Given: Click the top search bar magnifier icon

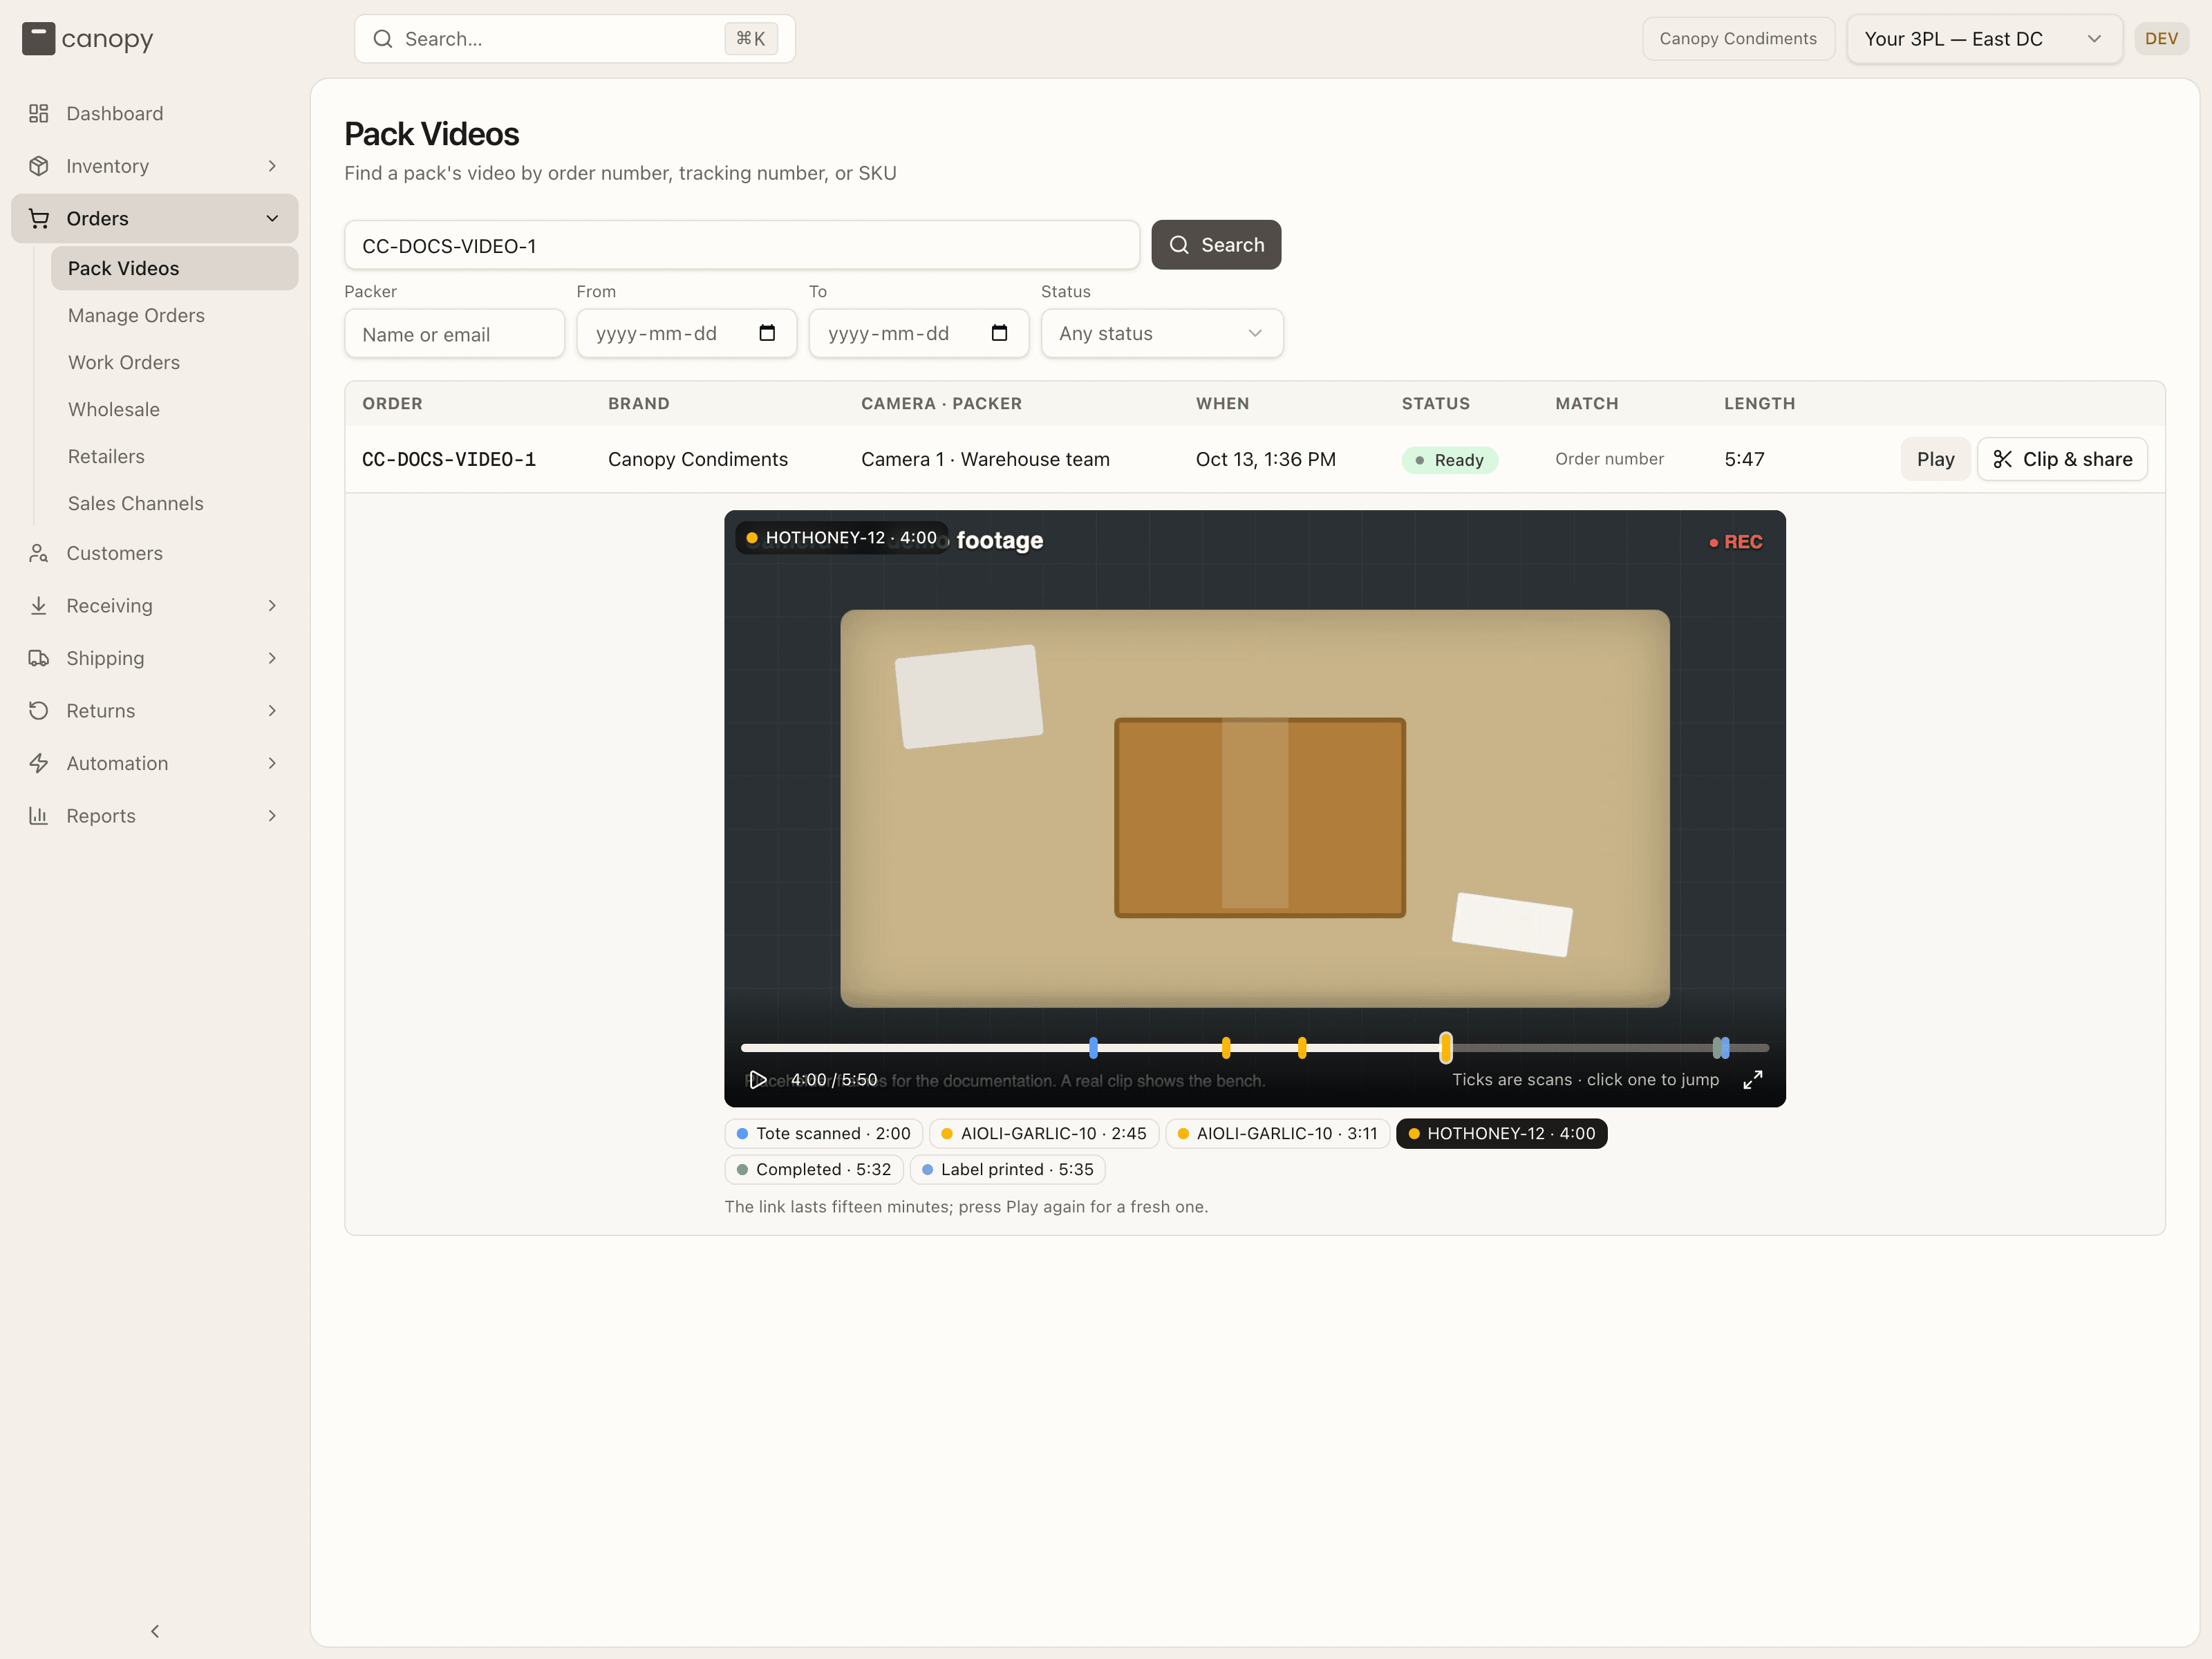Looking at the screenshot, I should point(383,39).
